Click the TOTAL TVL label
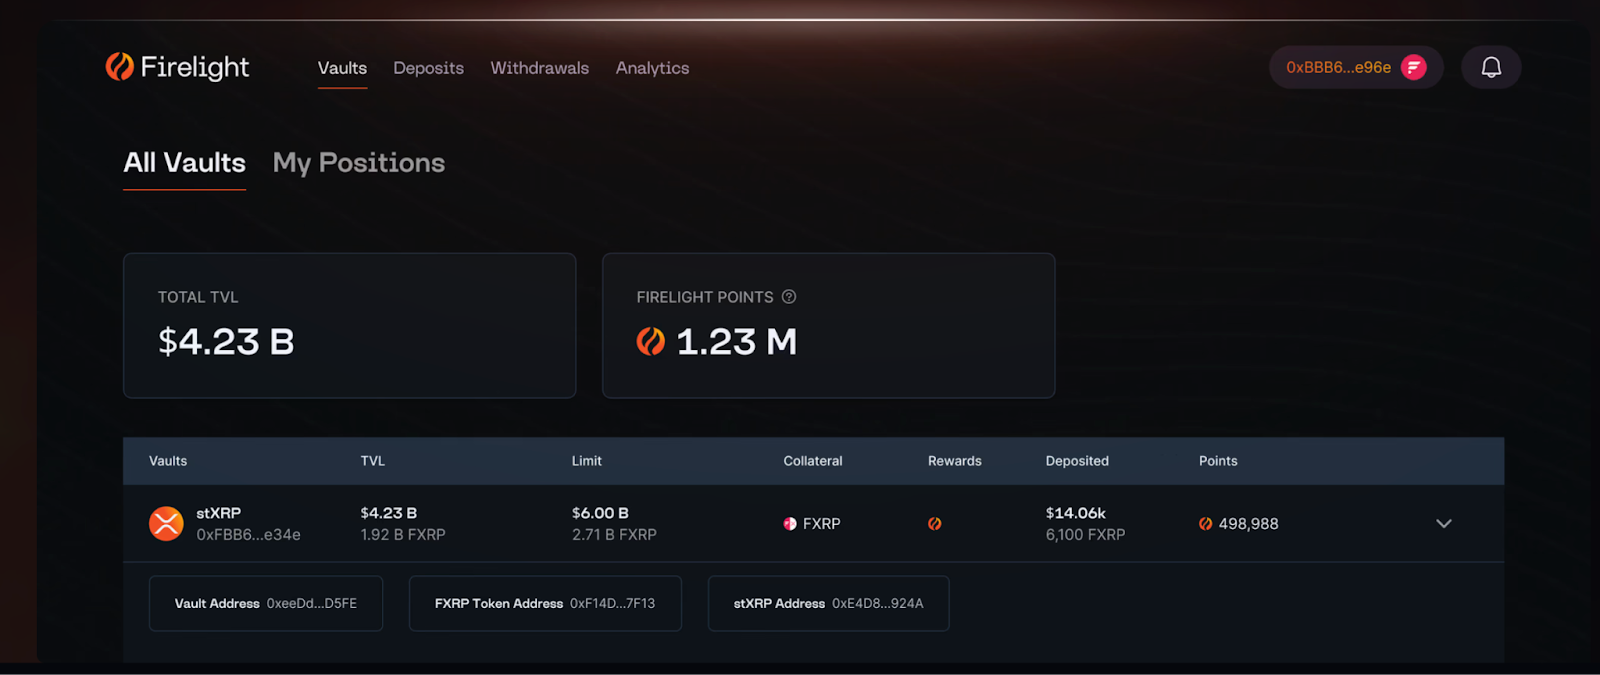The height and width of the screenshot is (675, 1600). click(x=198, y=297)
